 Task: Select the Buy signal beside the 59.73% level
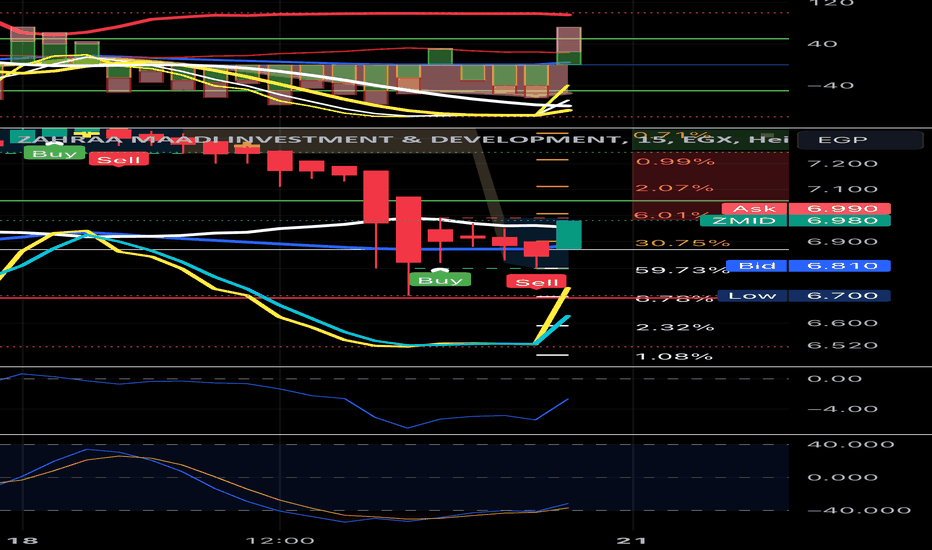click(x=440, y=279)
